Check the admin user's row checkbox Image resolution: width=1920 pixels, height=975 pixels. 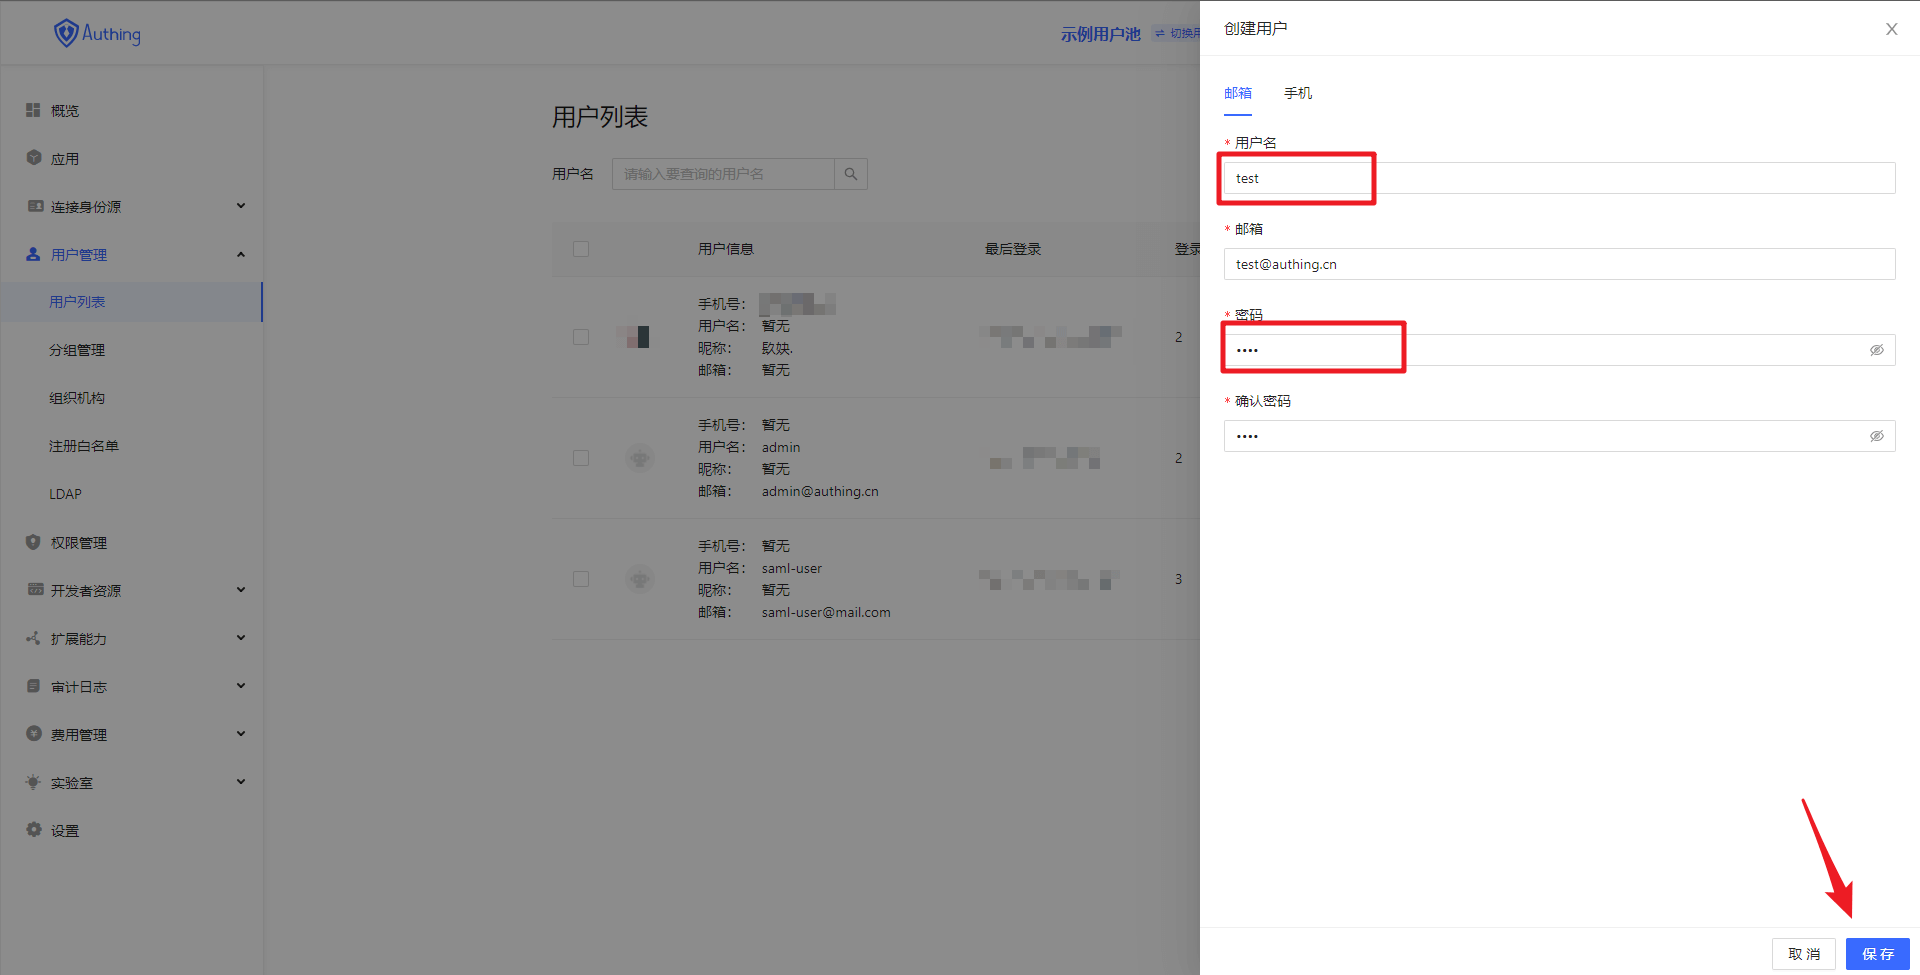click(581, 457)
